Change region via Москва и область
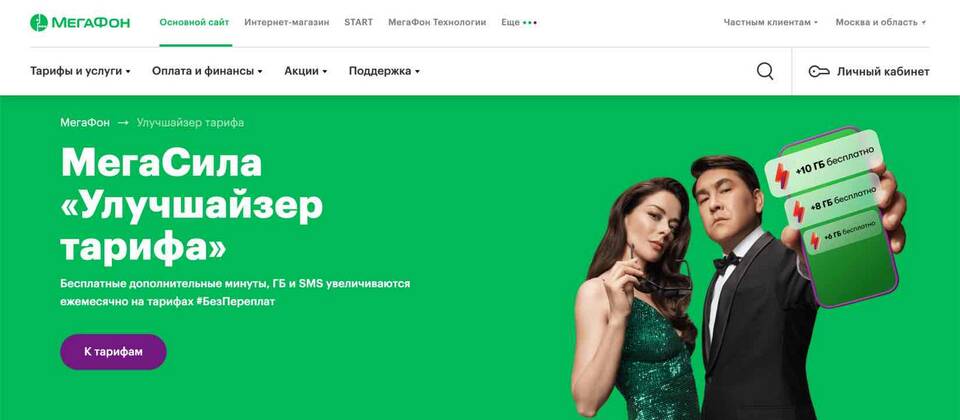960x420 pixels. coord(880,22)
